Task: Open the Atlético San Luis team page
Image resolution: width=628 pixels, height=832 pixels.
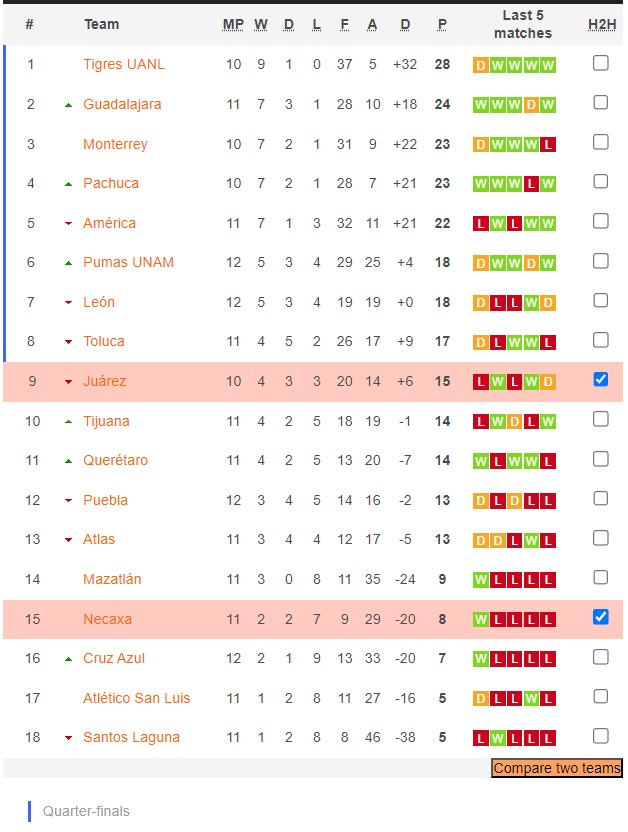Action: (x=136, y=697)
